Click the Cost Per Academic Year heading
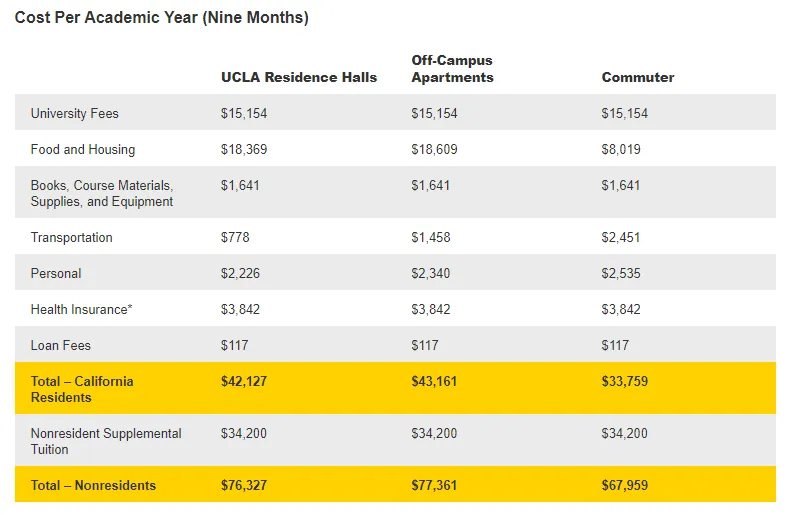This screenshot has width=789, height=515. pyautogui.click(x=161, y=18)
